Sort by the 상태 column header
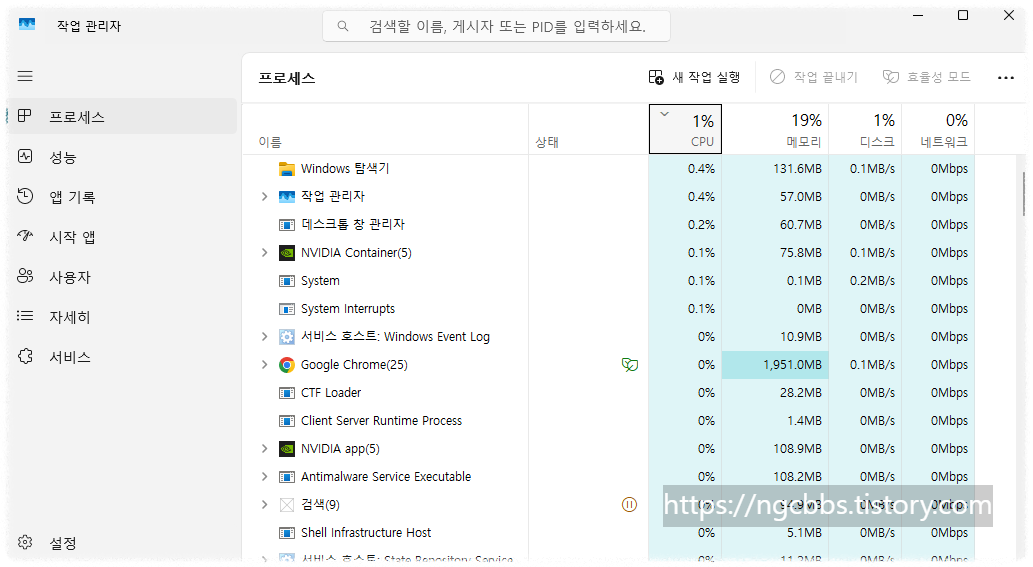Viewport: 1033px width, 567px height. click(x=588, y=129)
